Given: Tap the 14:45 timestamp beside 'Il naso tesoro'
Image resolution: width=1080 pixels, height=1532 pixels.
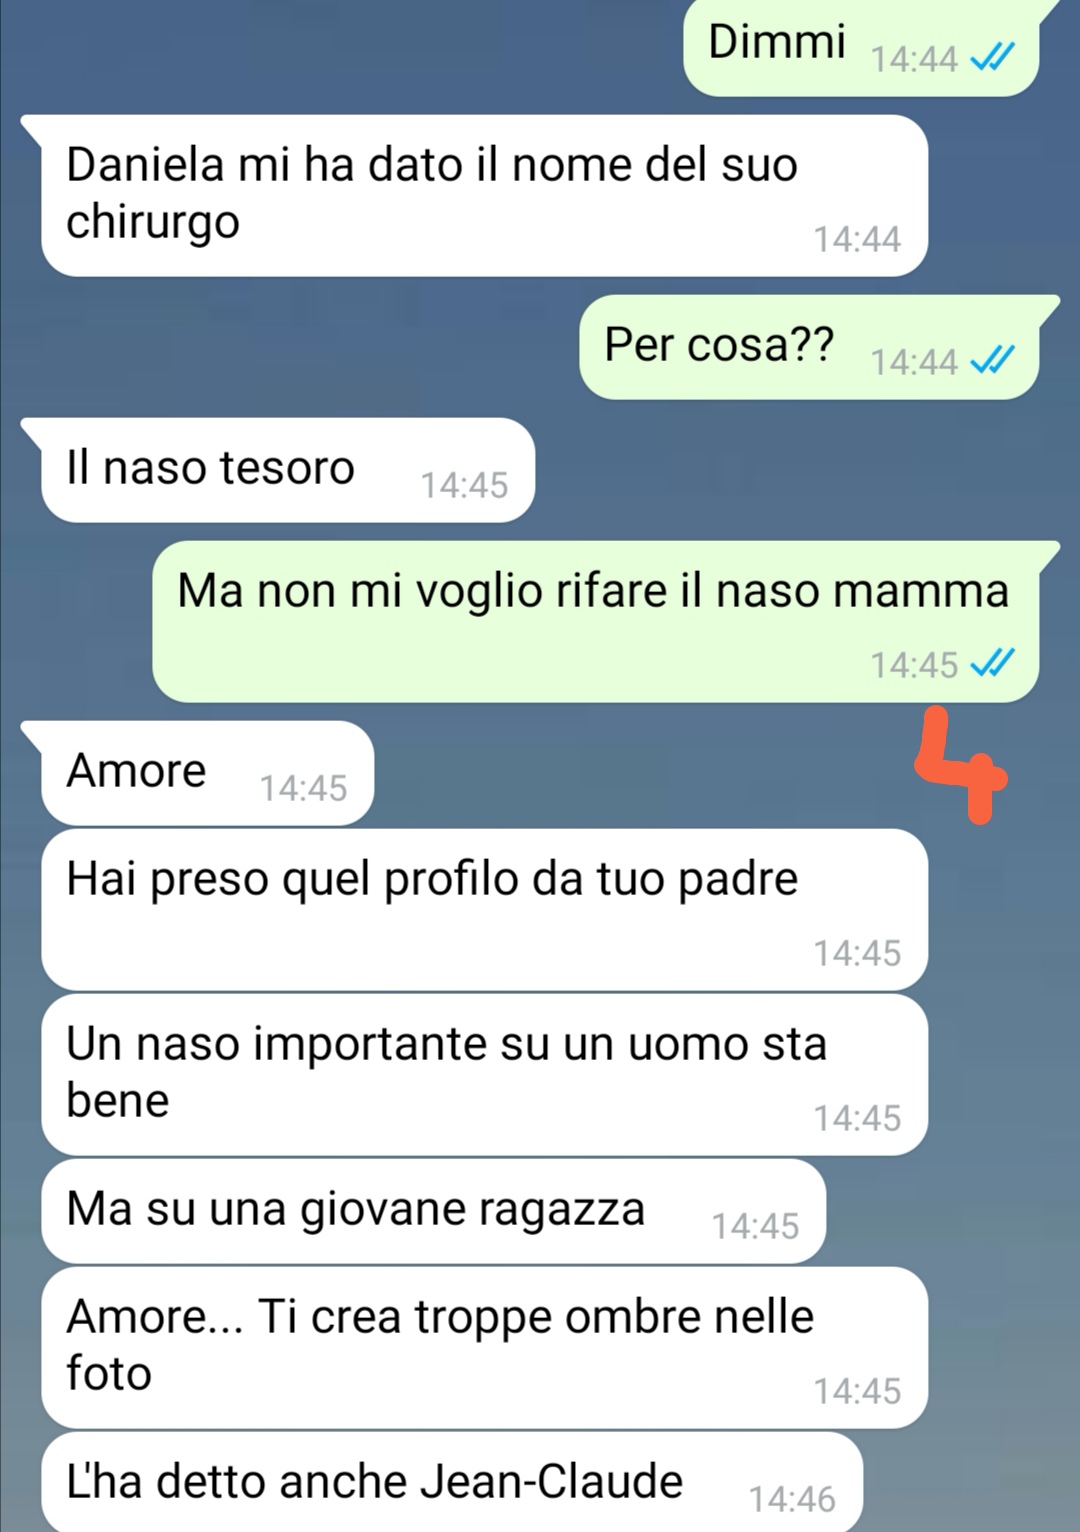Looking at the screenshot, I should (x=464, y=485).
